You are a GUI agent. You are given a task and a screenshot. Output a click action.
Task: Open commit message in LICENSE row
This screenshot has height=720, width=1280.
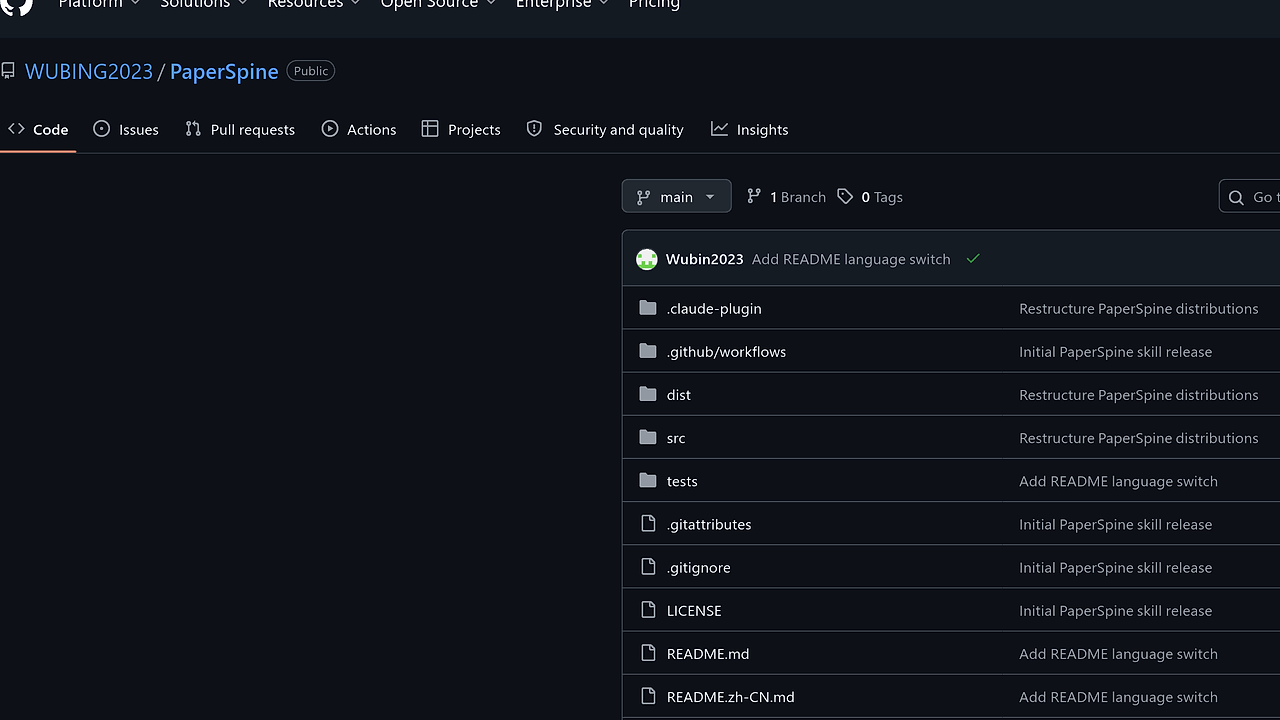pos(1116,610)
